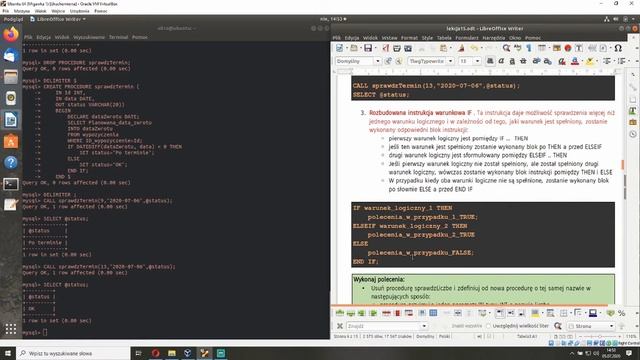This screenshot has width=640, height=360.
Task: Open the paragraph style dropdown 'Domyślny'
Action: coord(378,61)
